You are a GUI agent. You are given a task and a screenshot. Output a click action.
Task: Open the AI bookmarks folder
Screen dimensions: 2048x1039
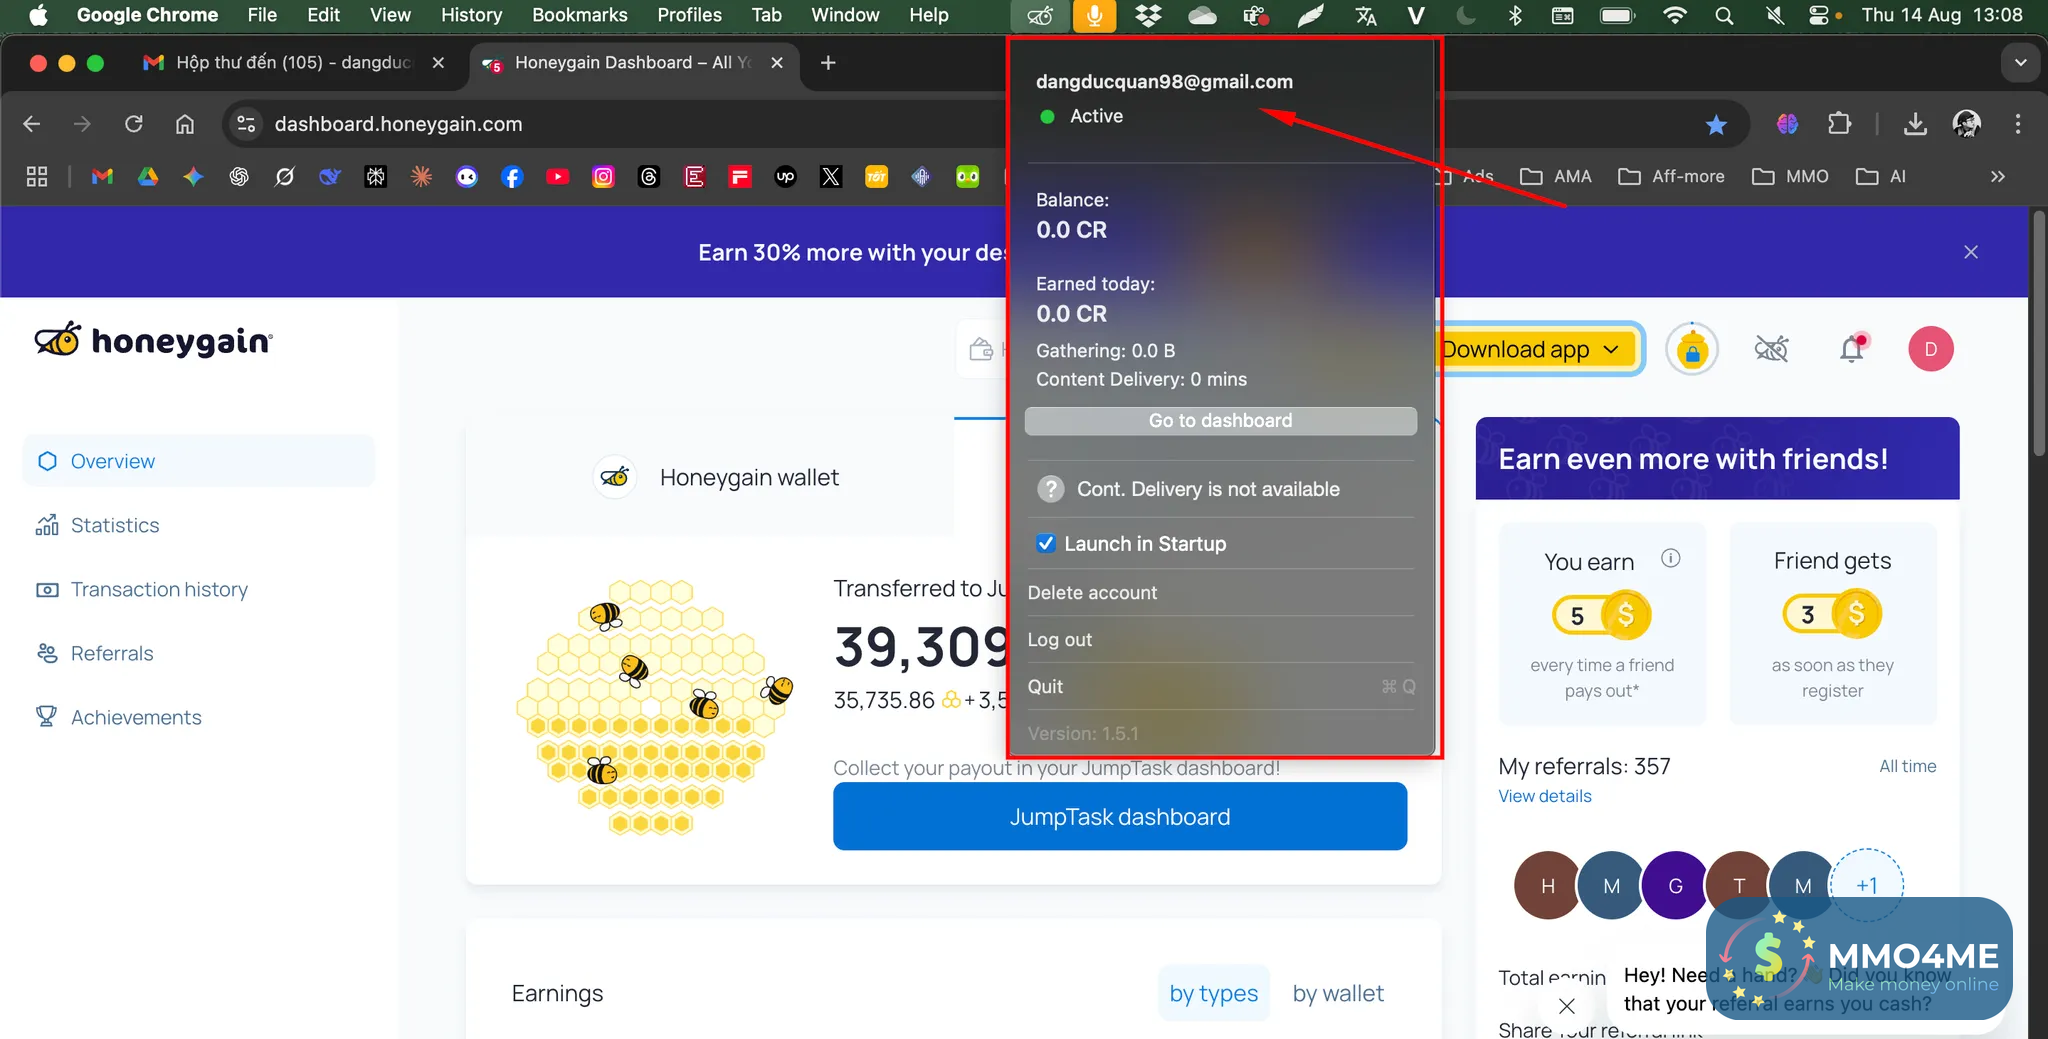[x=1881, y=177]
